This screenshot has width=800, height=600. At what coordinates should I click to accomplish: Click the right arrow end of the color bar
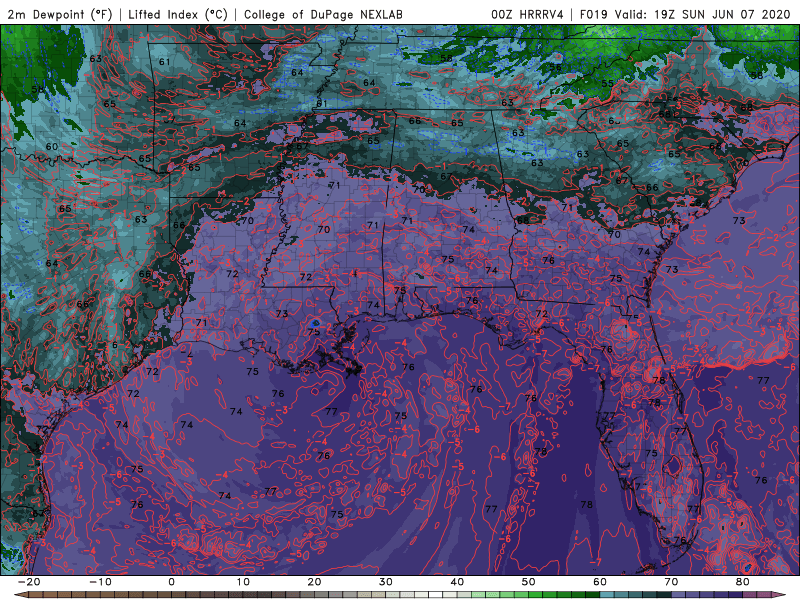pos(780,595)
